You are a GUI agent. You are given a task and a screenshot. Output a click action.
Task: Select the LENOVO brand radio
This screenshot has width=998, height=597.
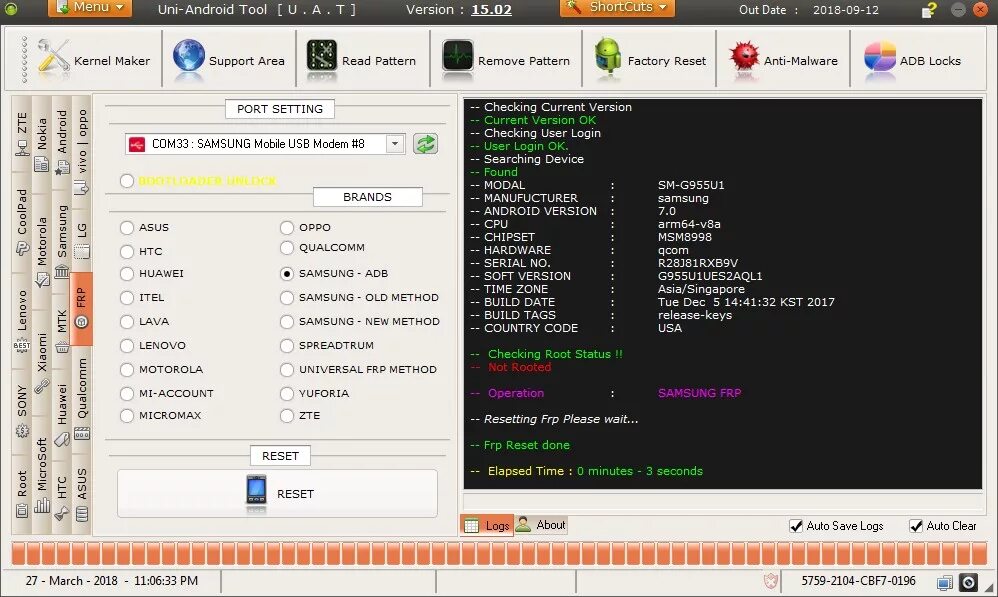(x=127, y=346)
